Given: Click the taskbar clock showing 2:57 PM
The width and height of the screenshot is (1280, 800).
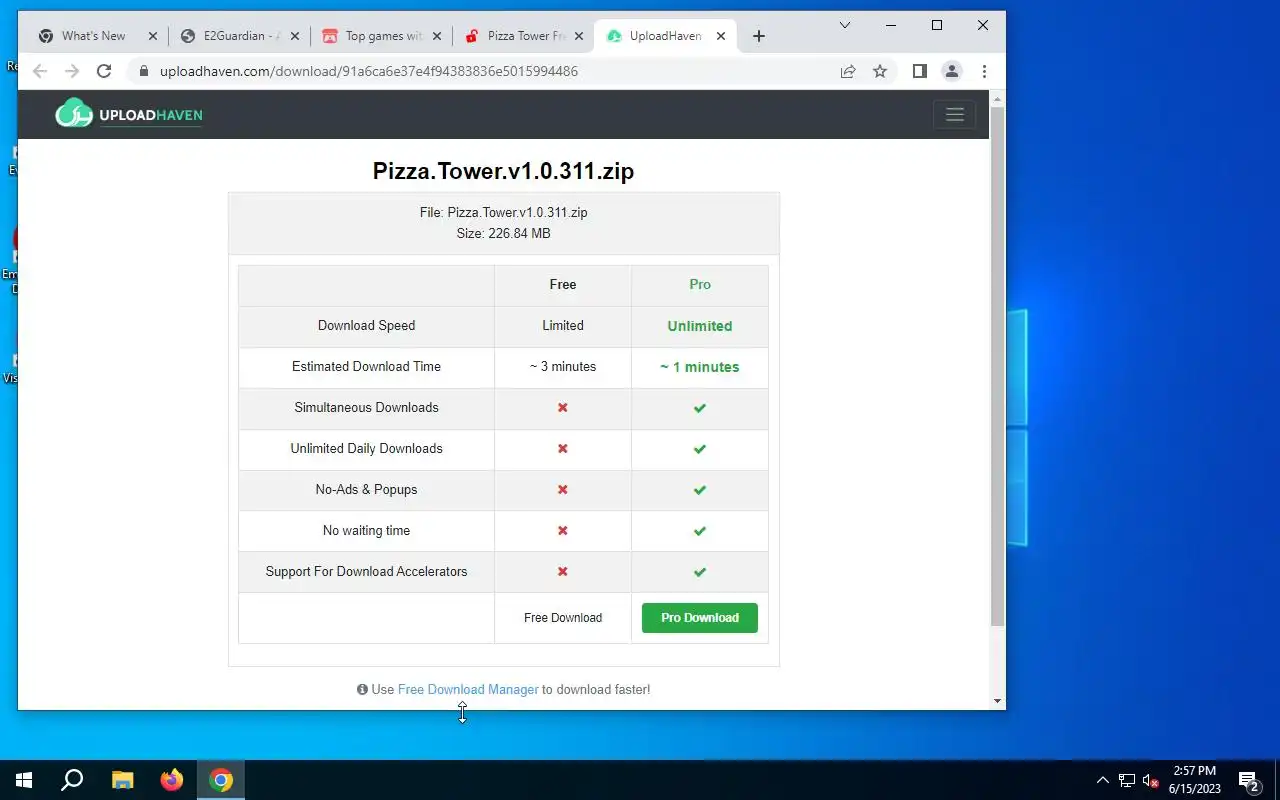Looking at the screenshot, I should [x=1195, y=780].
